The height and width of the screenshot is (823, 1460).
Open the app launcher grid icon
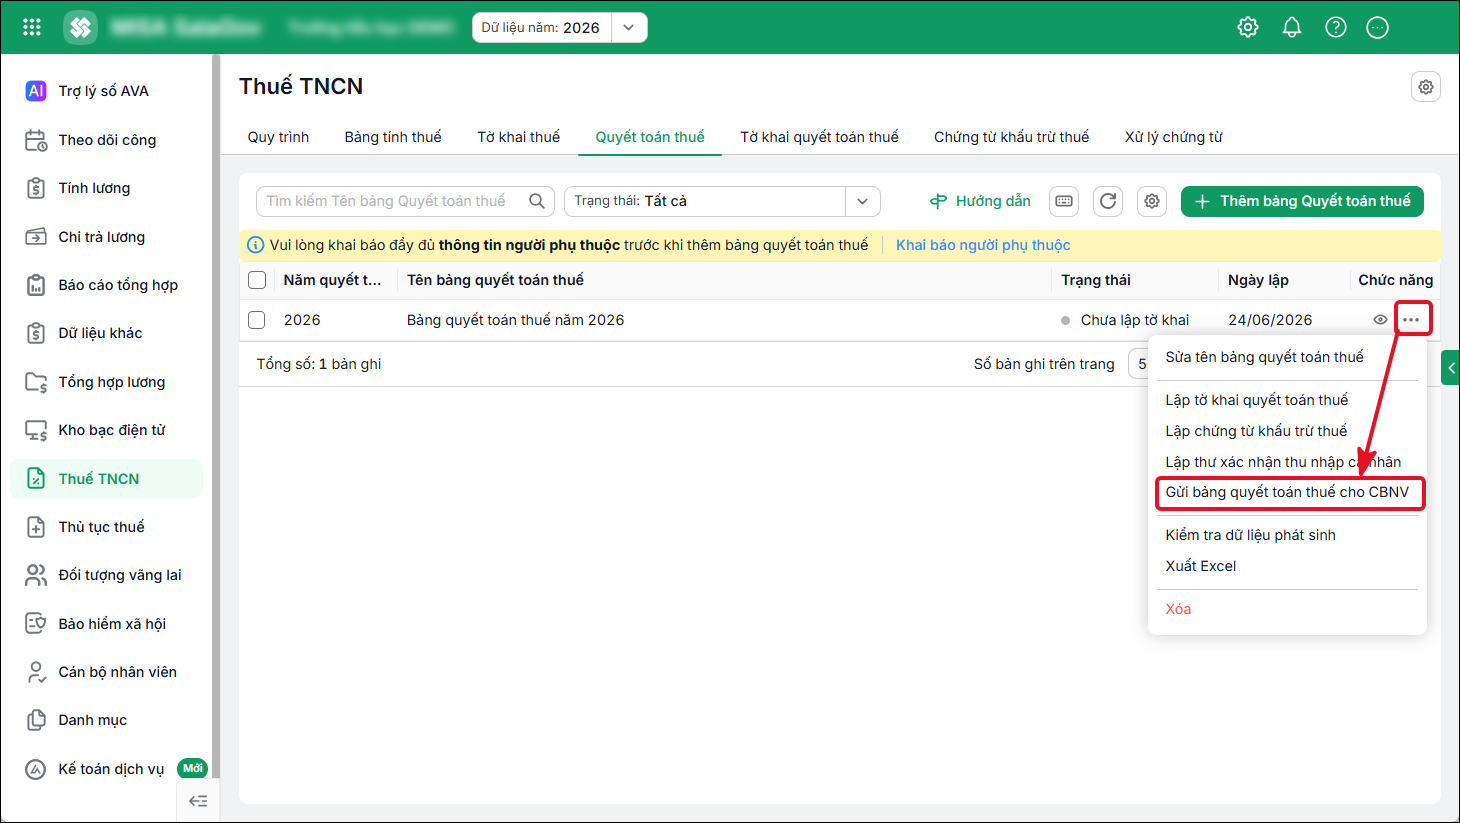(x=32, y=27)
